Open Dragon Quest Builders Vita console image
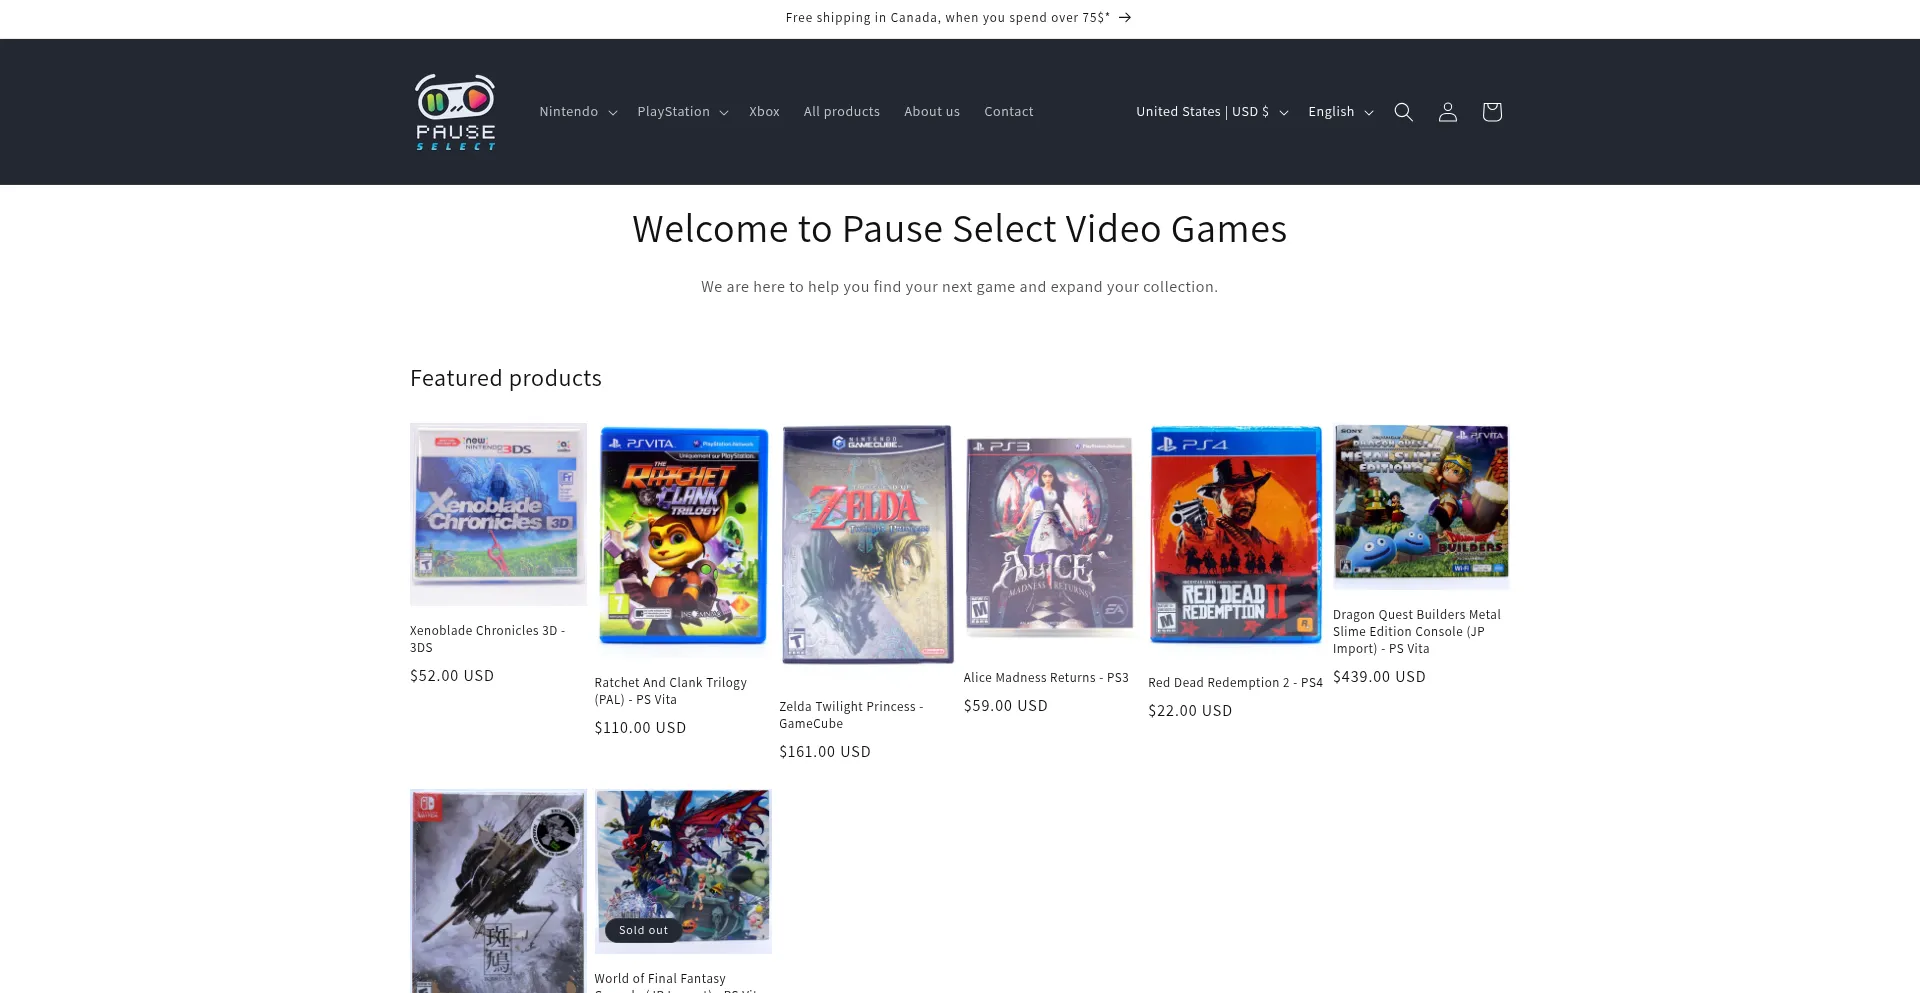The image size is (1920, 993). pos(1421,506)
